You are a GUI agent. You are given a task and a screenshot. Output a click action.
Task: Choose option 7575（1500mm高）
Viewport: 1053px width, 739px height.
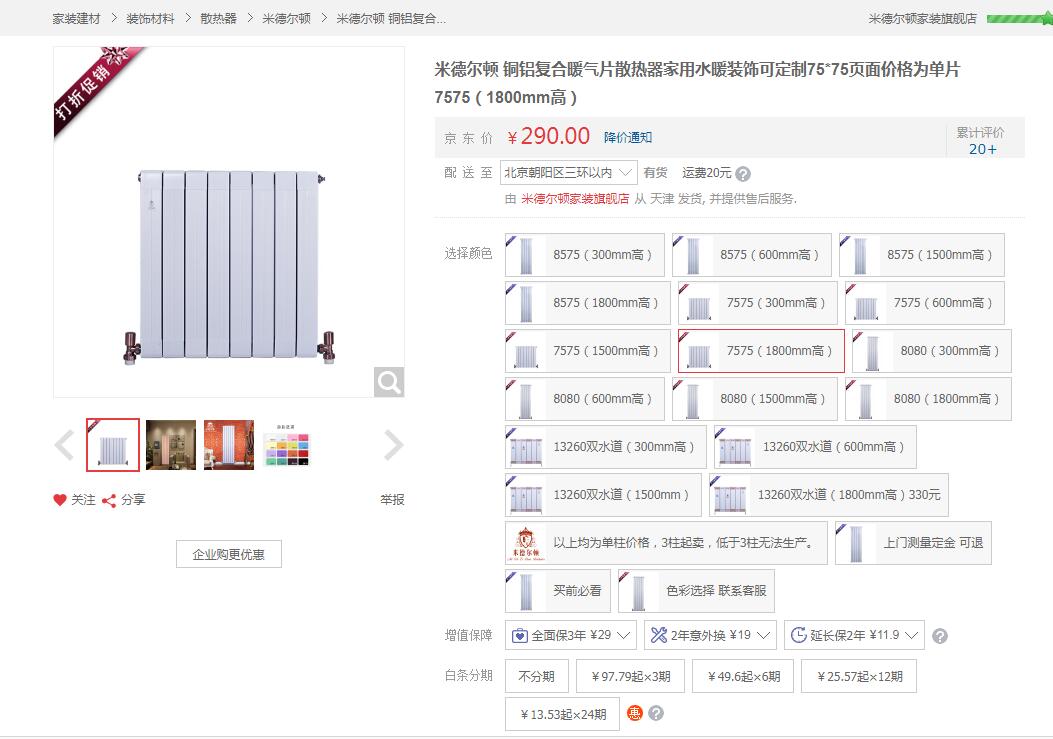(588, 351)
